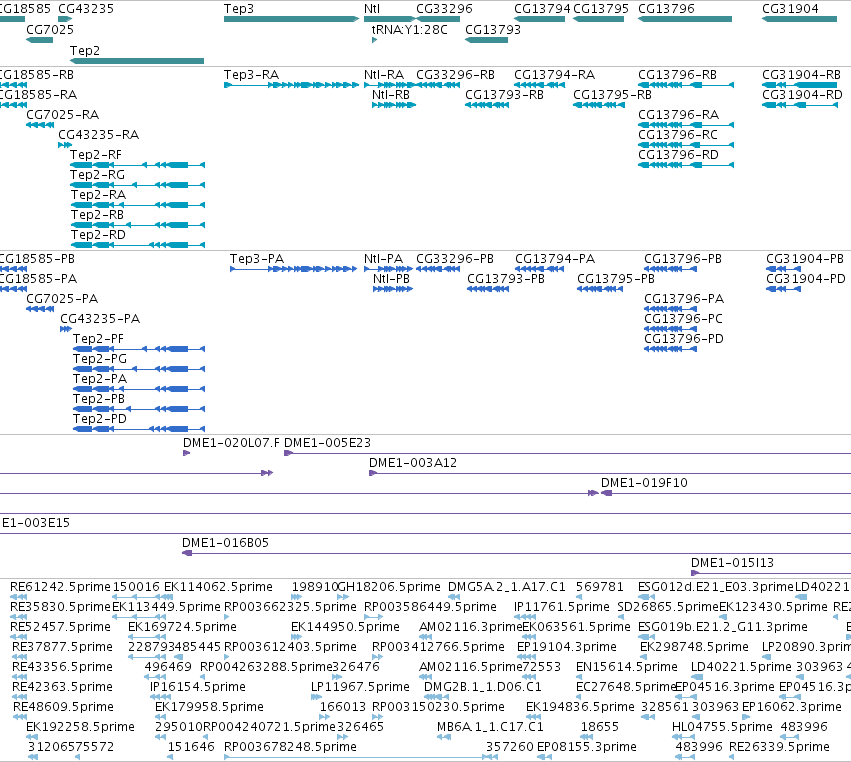Select EST DMG5A.2_1.A17.C1
The width and height of the screenshot is (851, 762).
click(506, 587)
